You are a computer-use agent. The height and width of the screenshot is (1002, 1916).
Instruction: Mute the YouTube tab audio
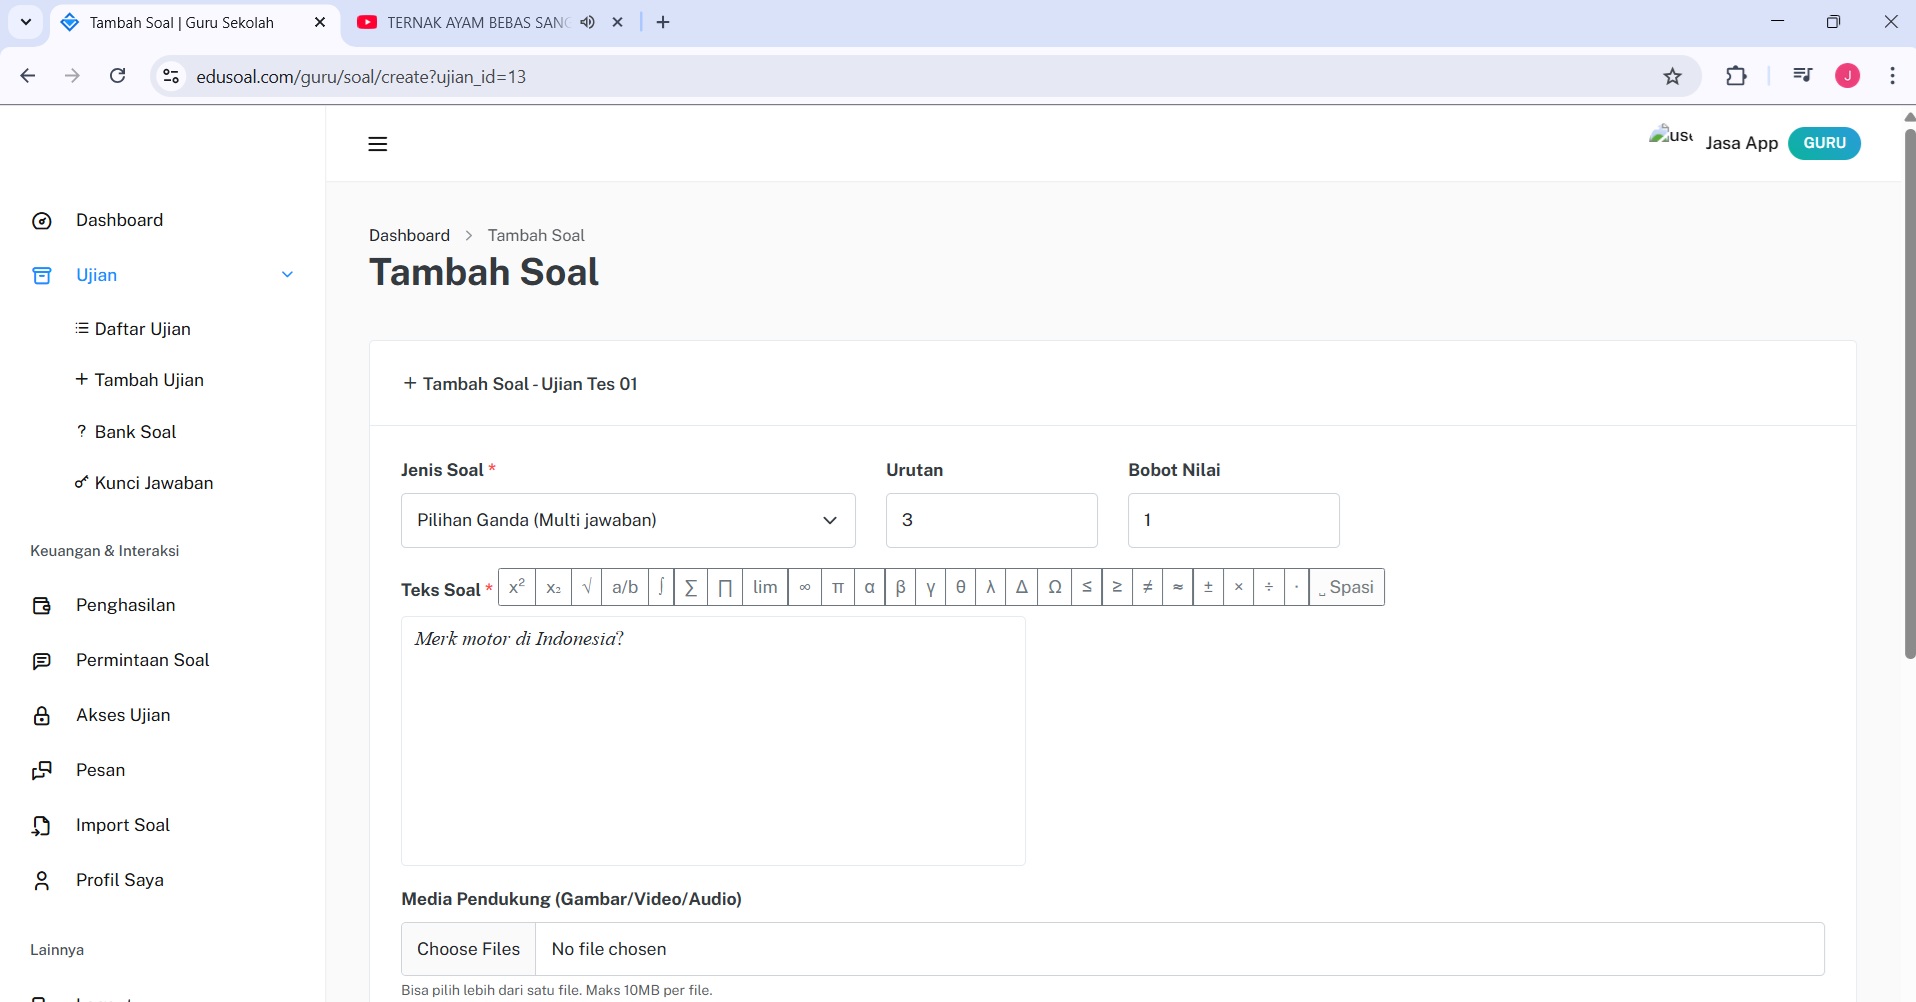point(588,22)
